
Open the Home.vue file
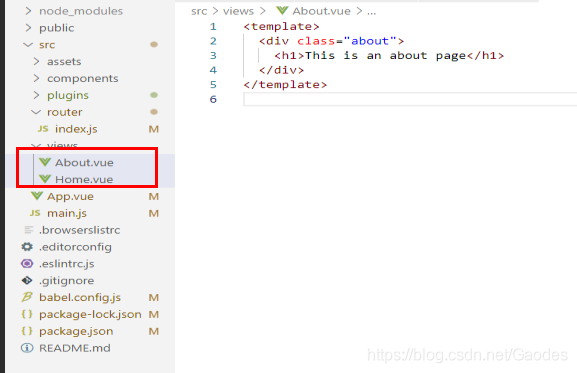(84, 179)
